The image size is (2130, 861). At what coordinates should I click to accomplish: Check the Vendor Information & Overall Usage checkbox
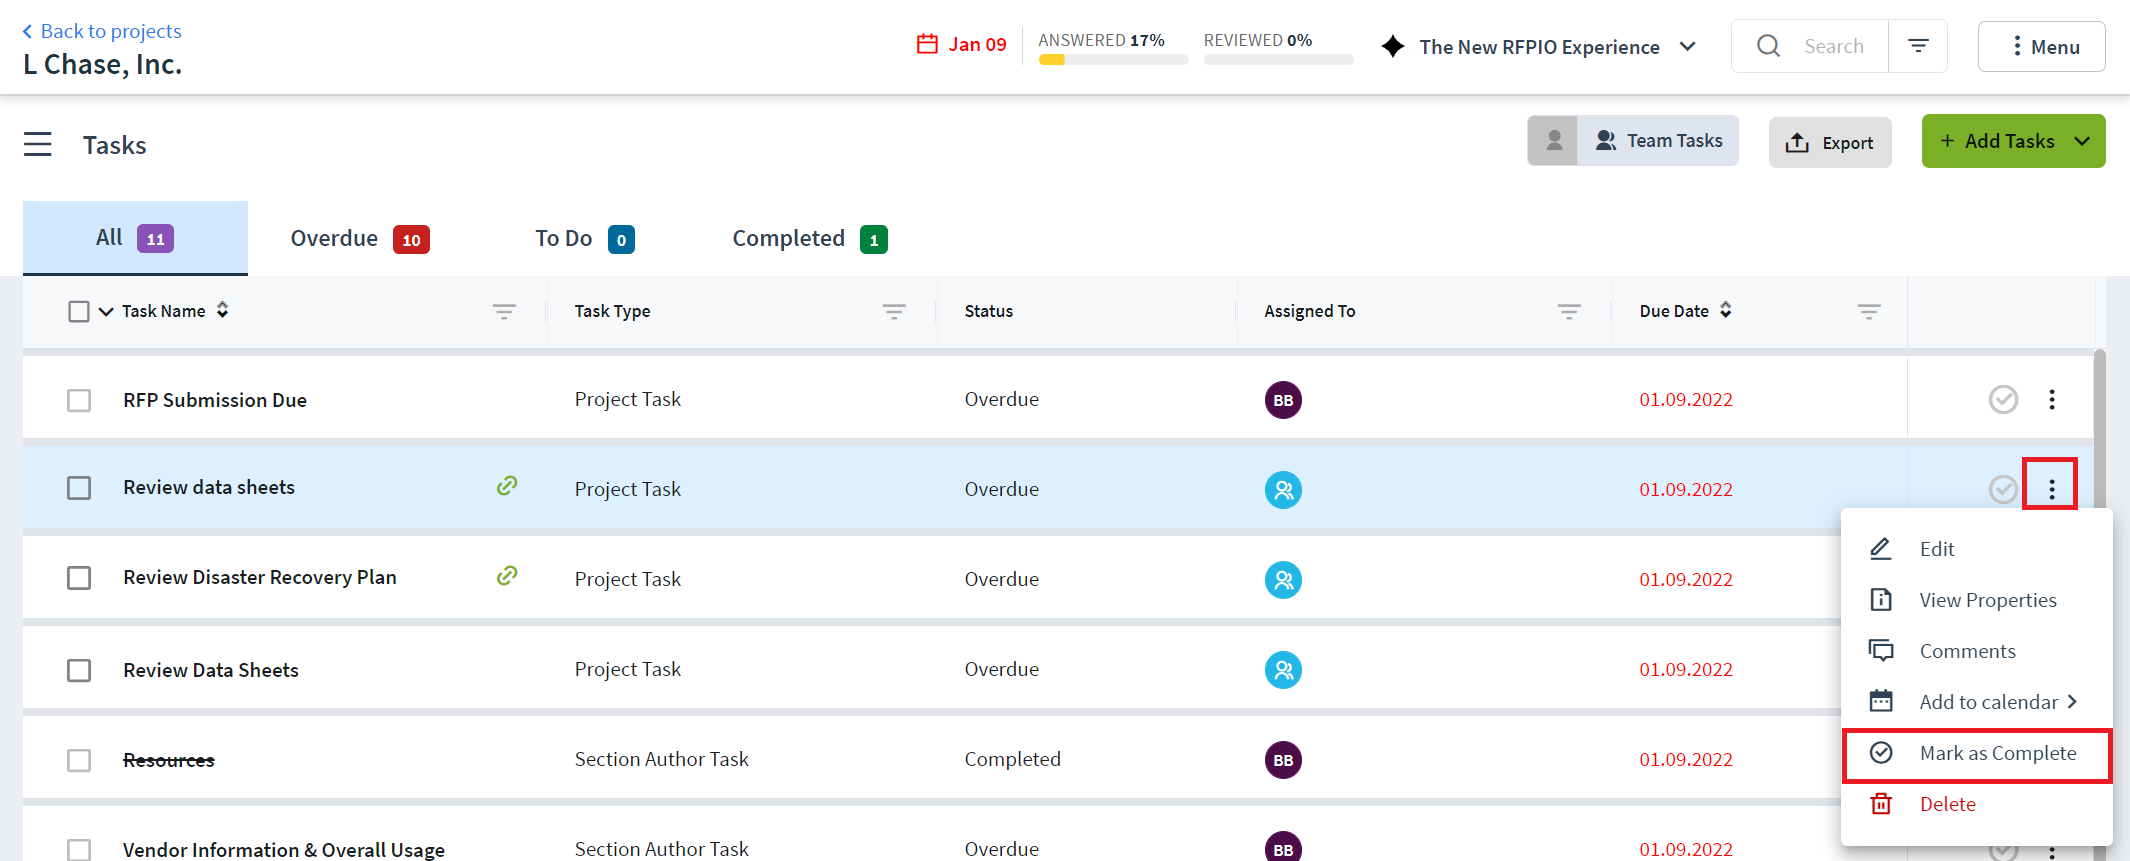click(x=79, y=849)
